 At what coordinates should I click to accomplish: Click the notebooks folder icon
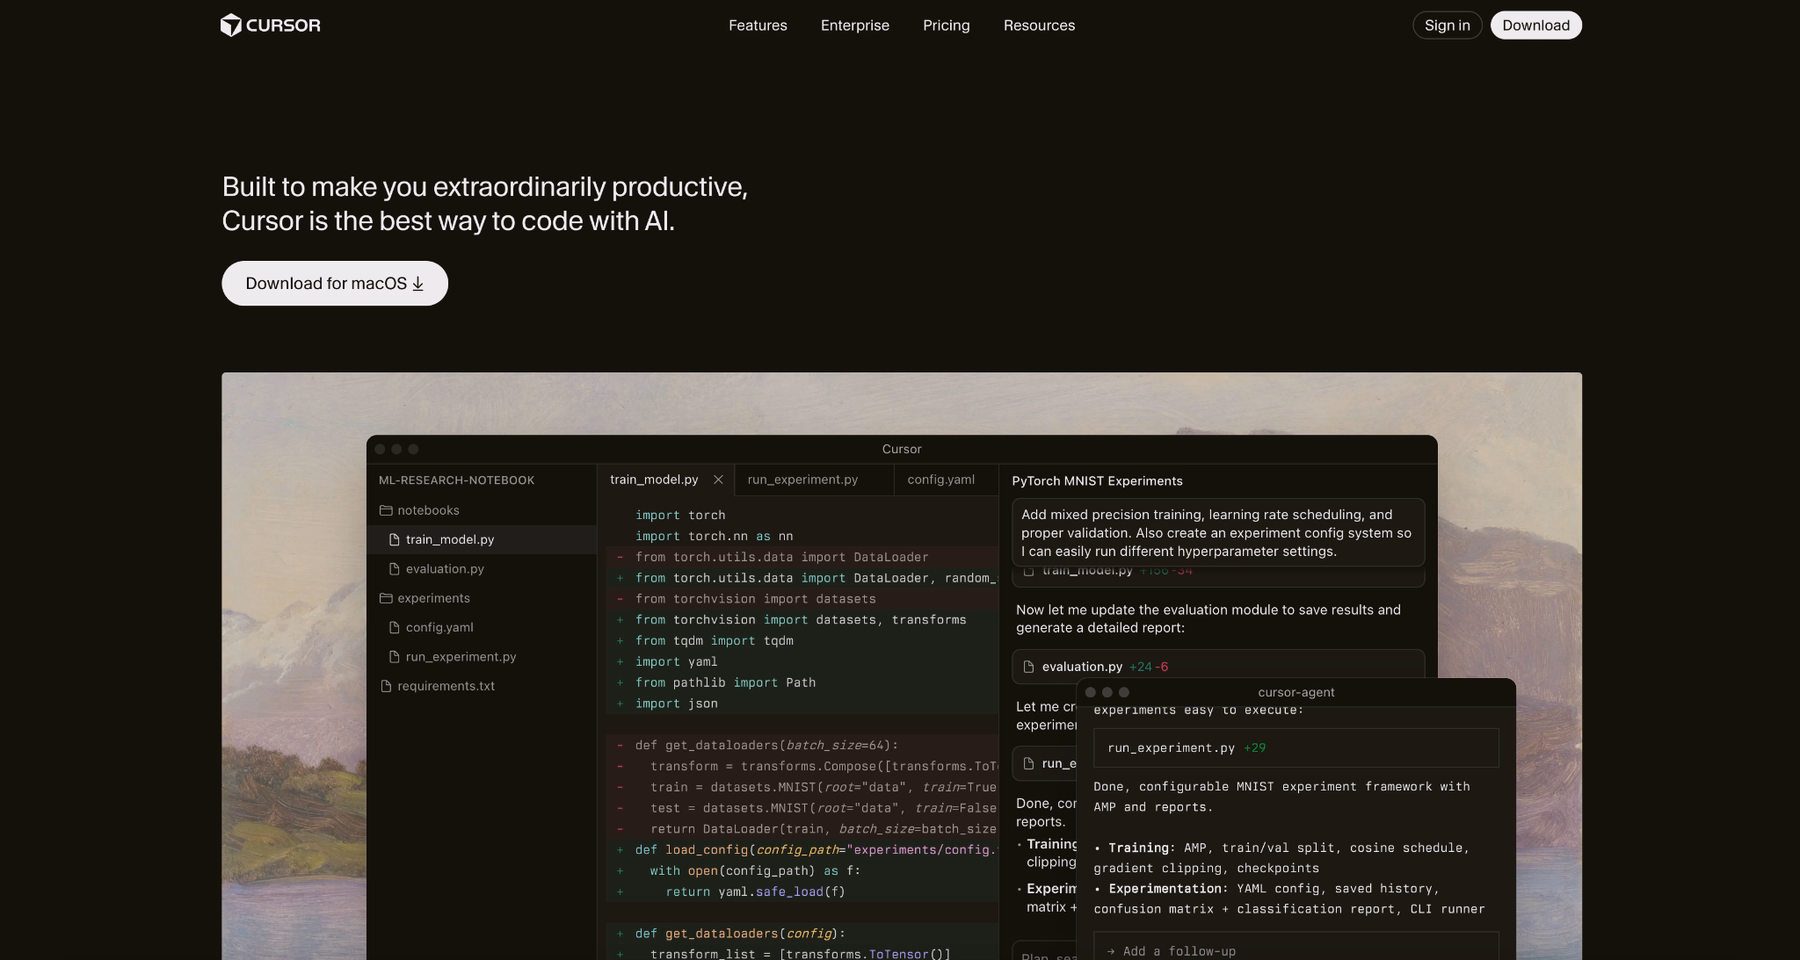[386, 510]
